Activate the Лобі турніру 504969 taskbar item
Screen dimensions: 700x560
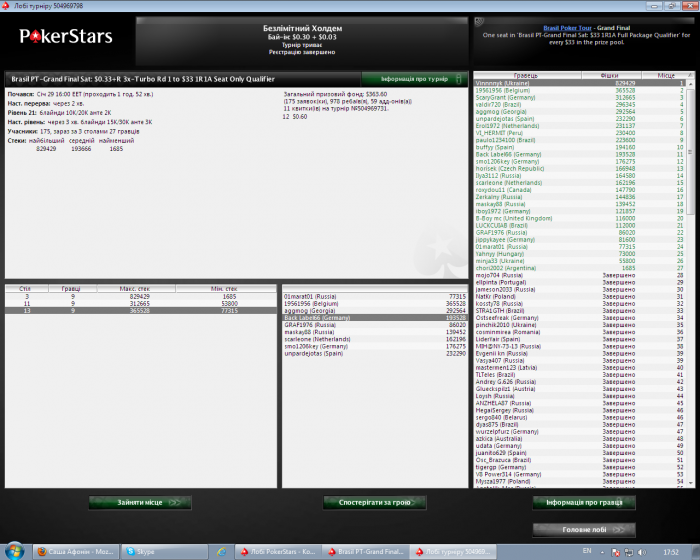(453, 552)
